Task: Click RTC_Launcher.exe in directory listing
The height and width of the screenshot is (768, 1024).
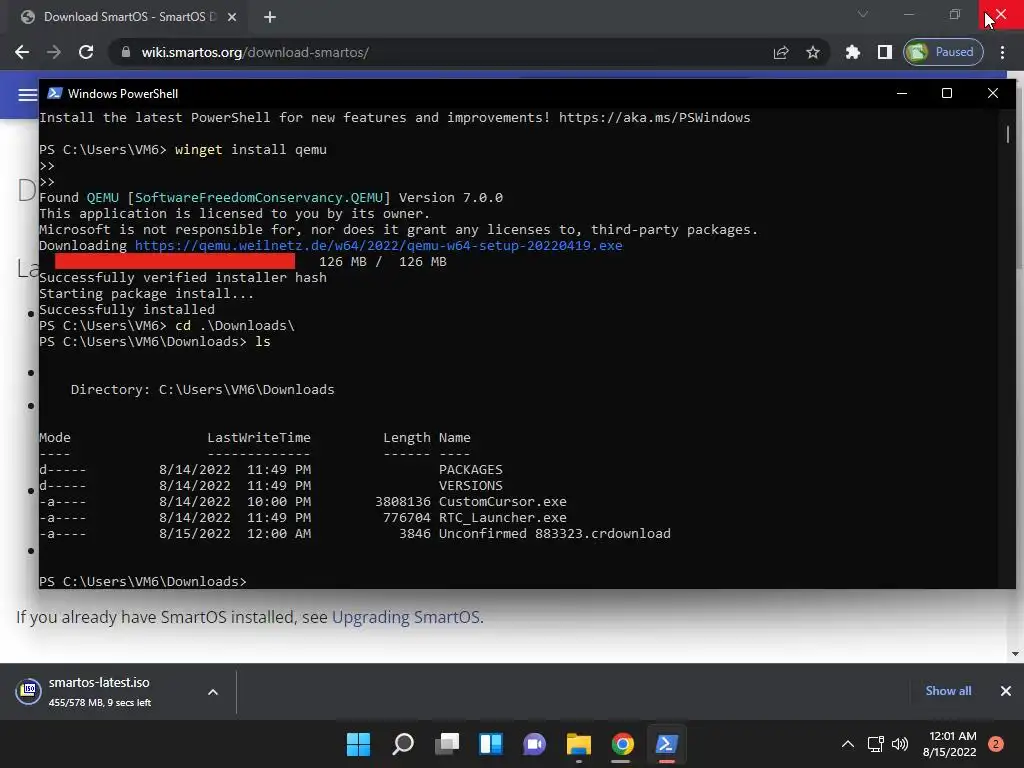Action: pos(503,518)
